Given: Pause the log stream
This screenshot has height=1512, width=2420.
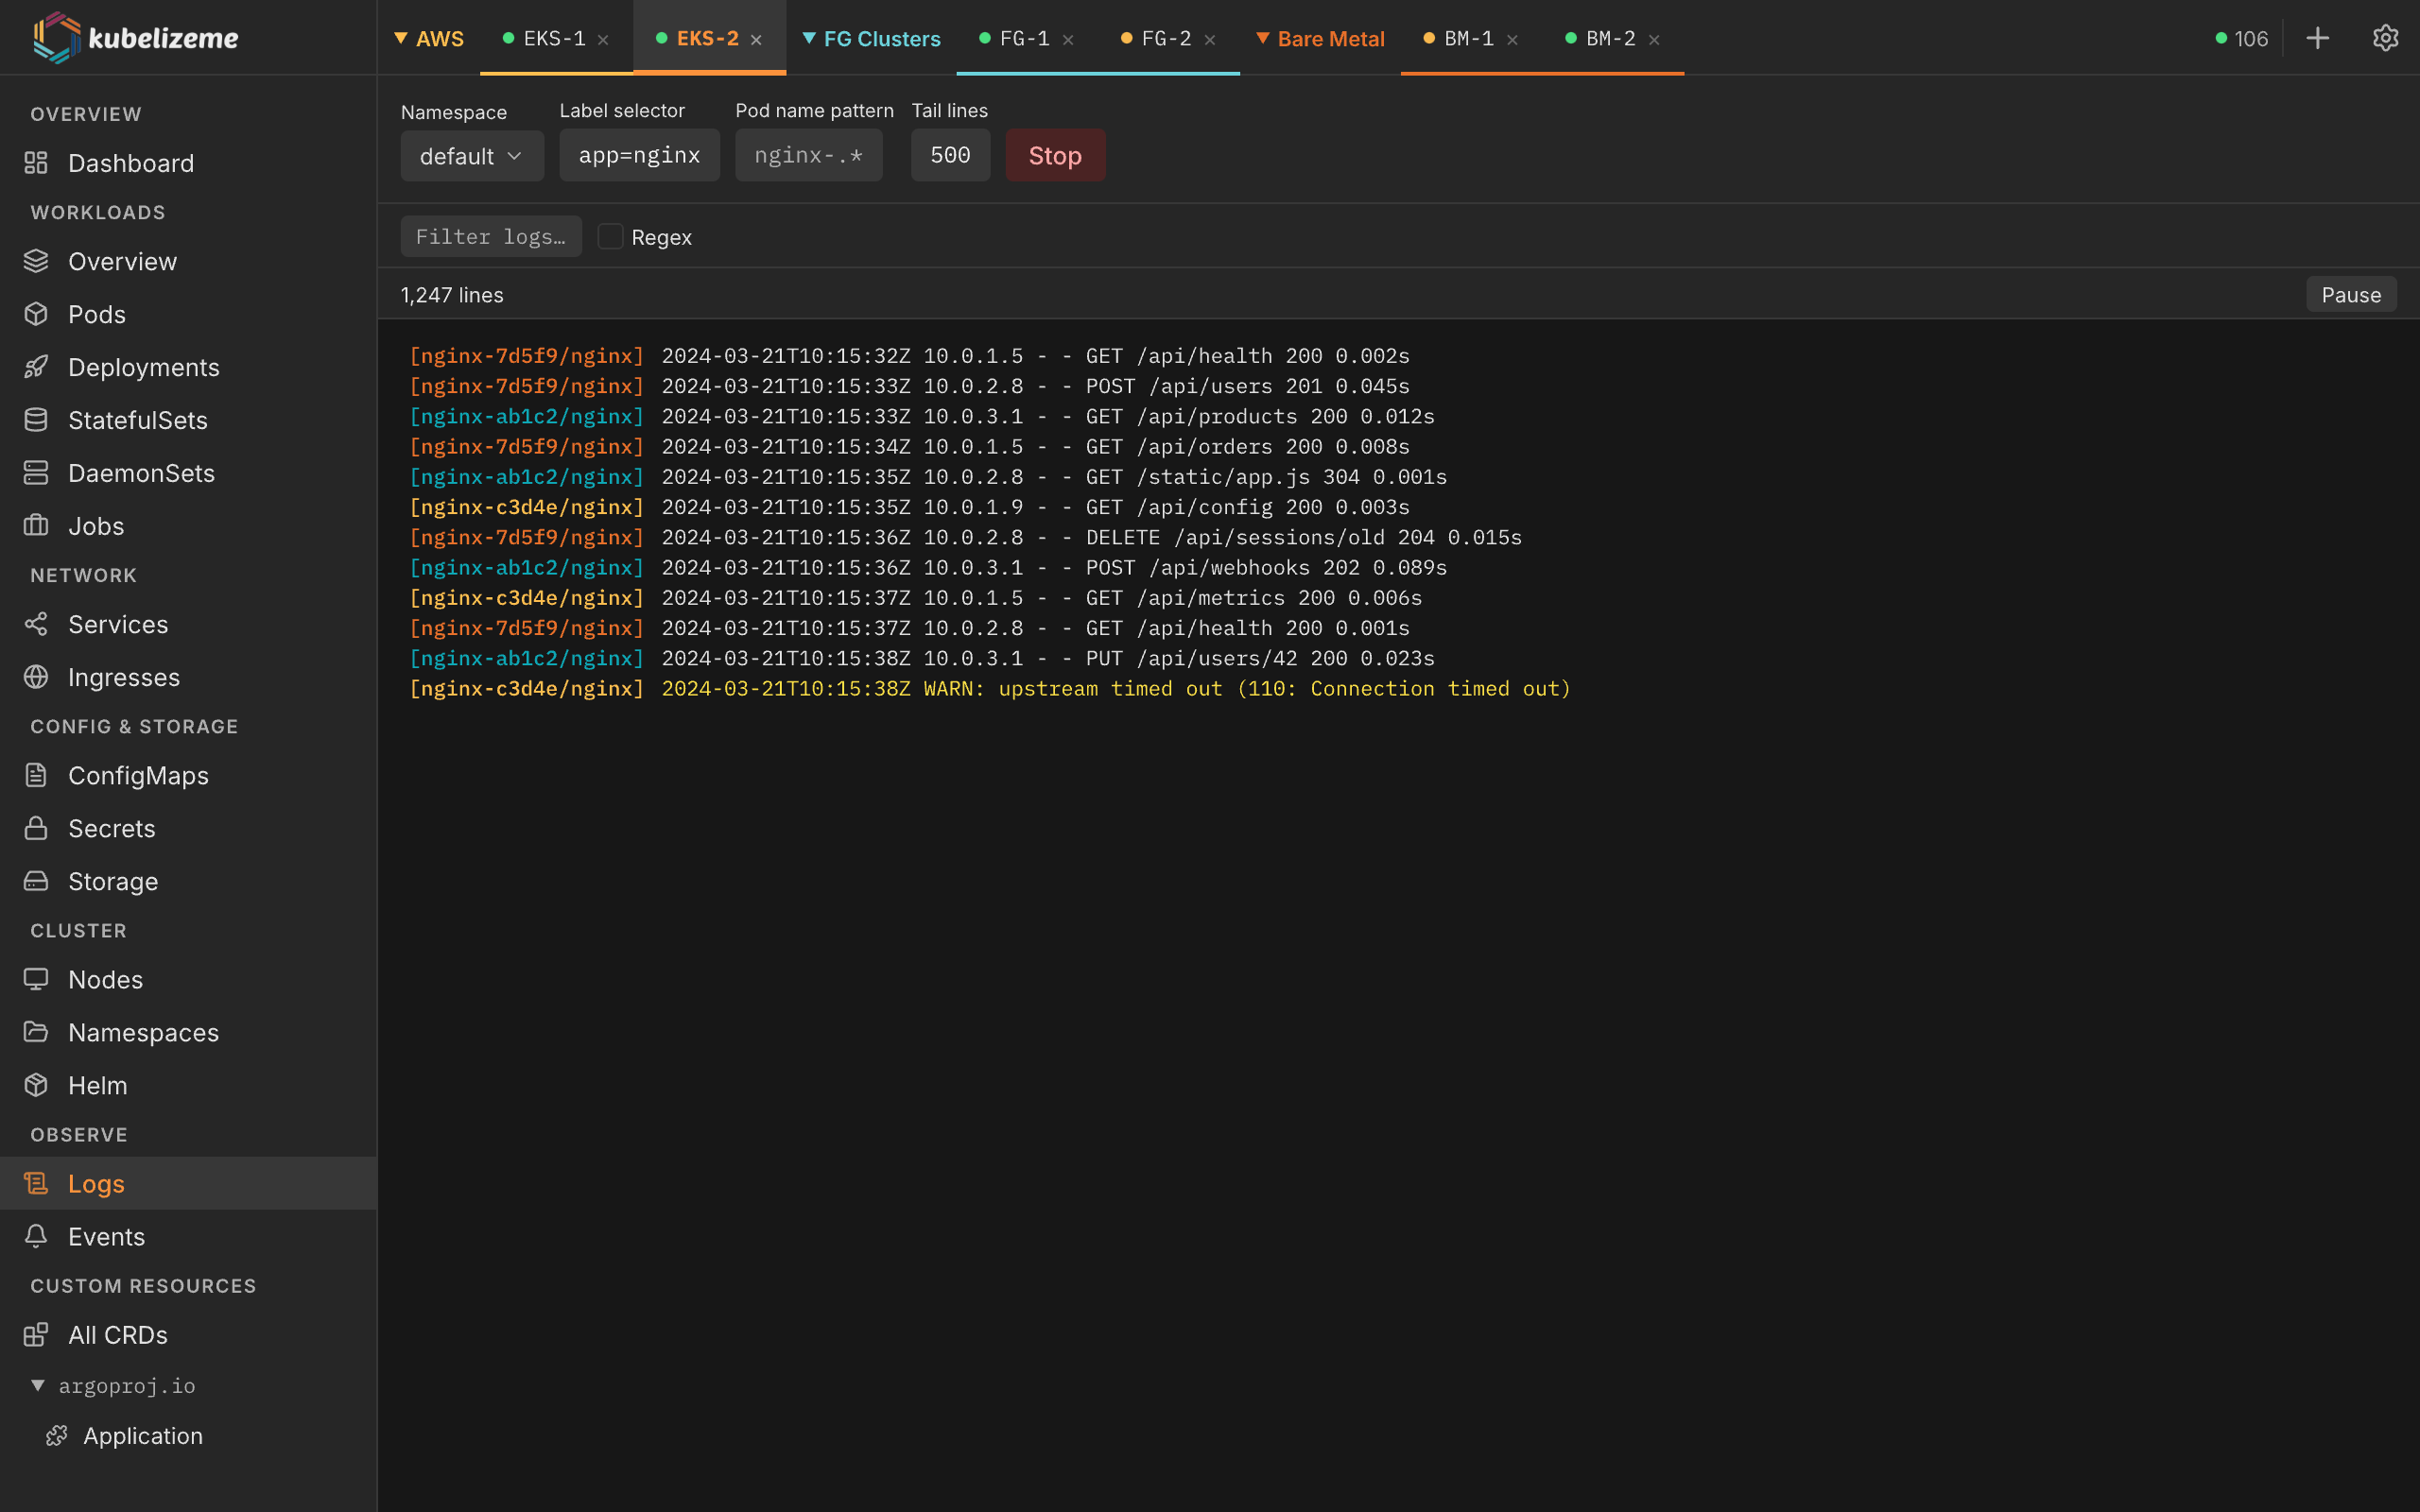Looking at the screenshot, I should coord(2351,294).
